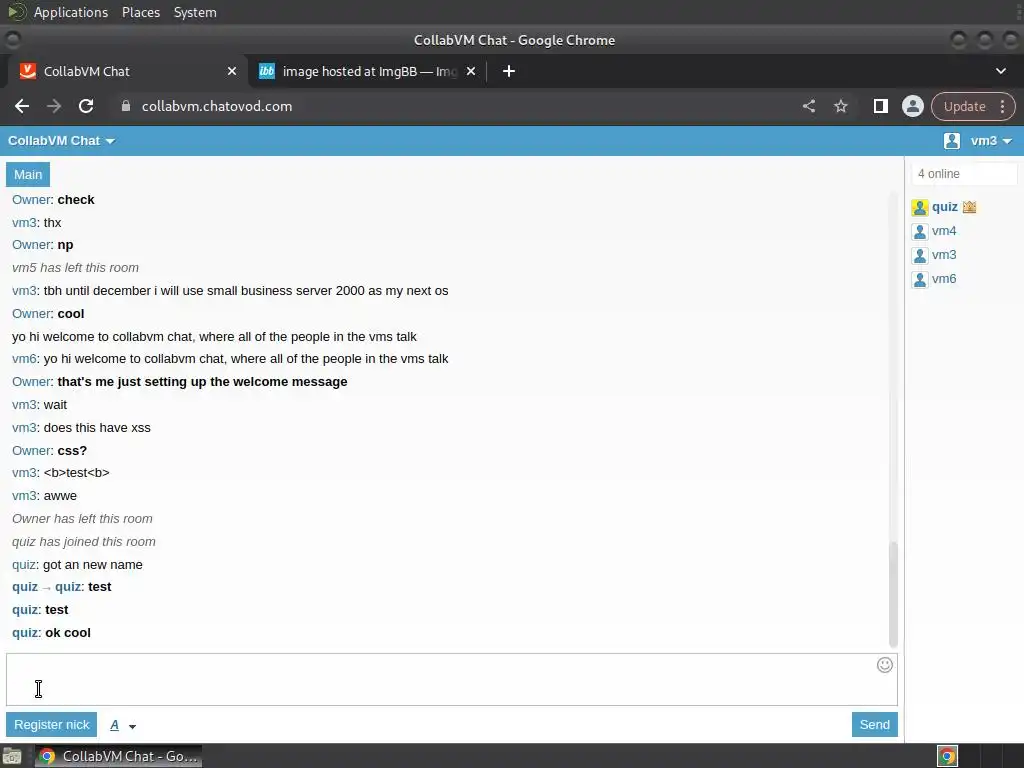The width and height of the screenshot is (1024, 768).
Task: Close the CollabVM Chat tab
Action: (232, 71)
